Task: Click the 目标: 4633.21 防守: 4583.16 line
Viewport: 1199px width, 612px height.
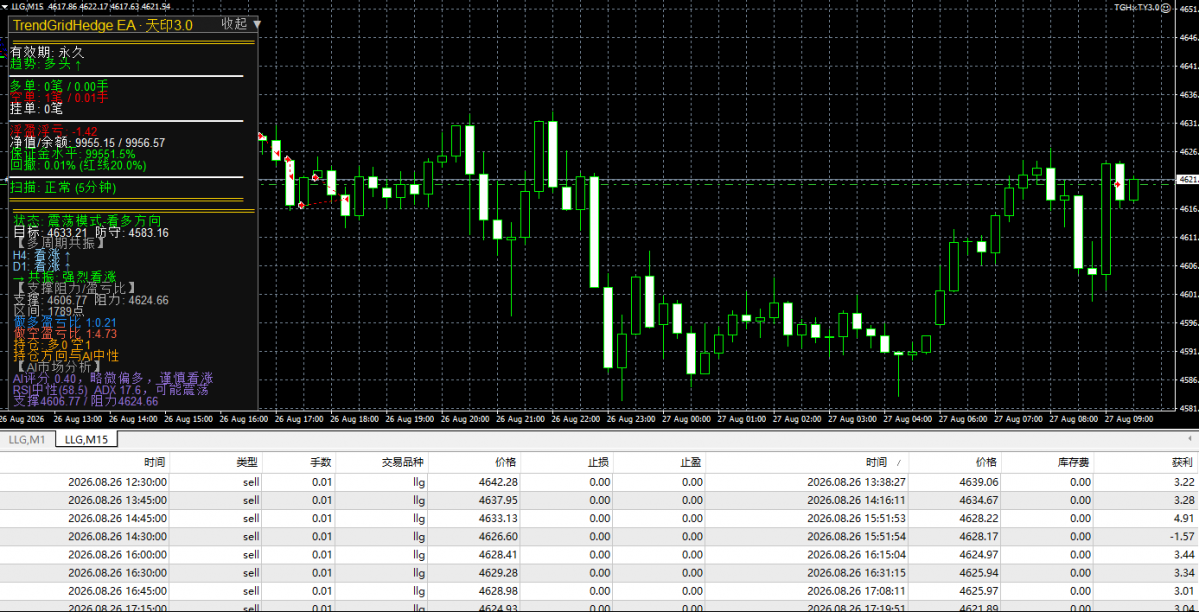Action: [91, 233]
